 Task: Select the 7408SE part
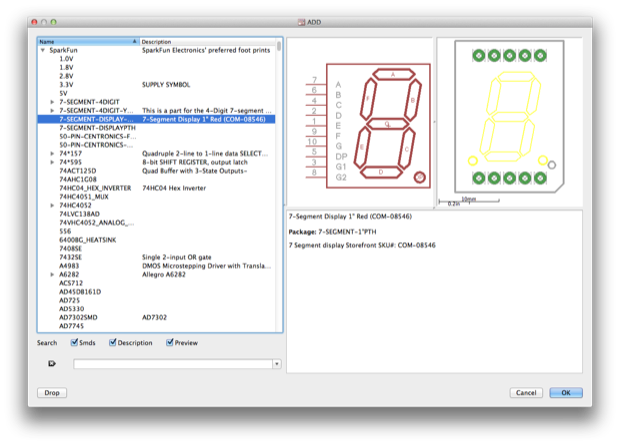[70, 248]
